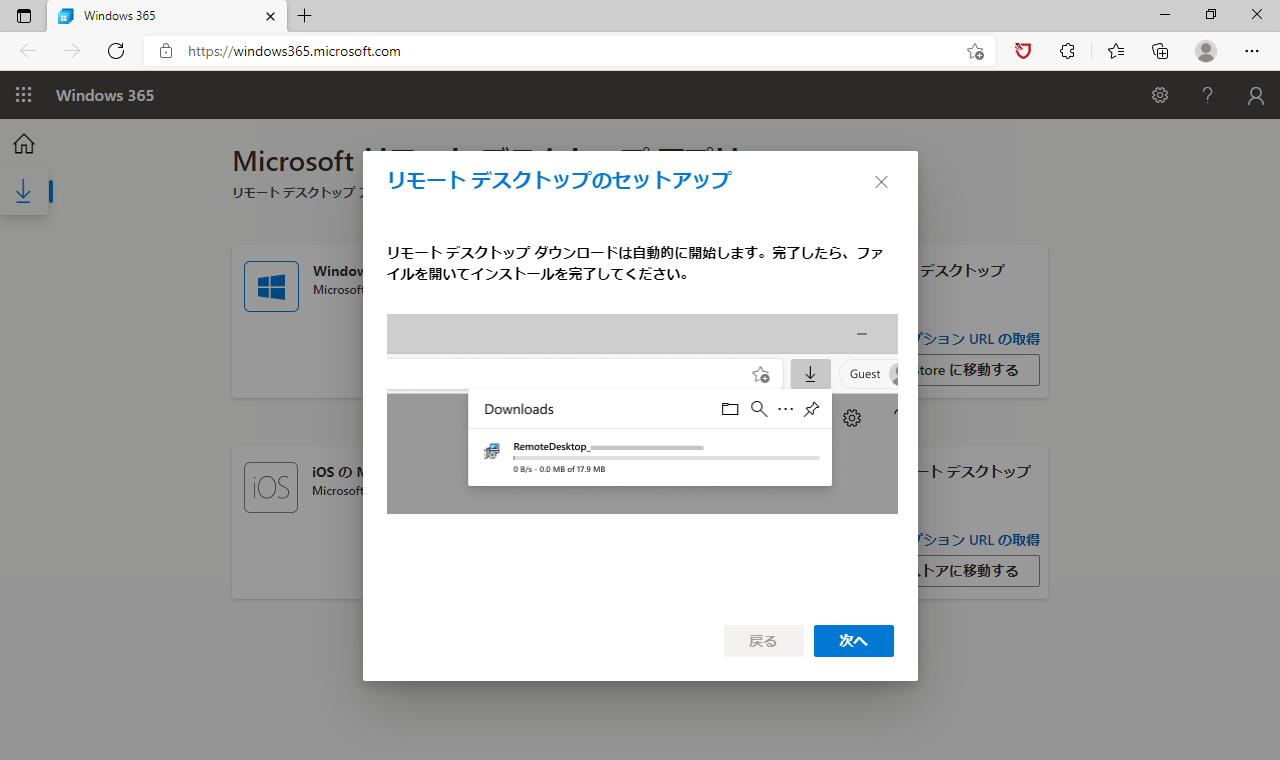Open the Windows 365 settings gear
Image resolution: width=1280 pixels, height=760 pixels.
tap(1160, 95)
